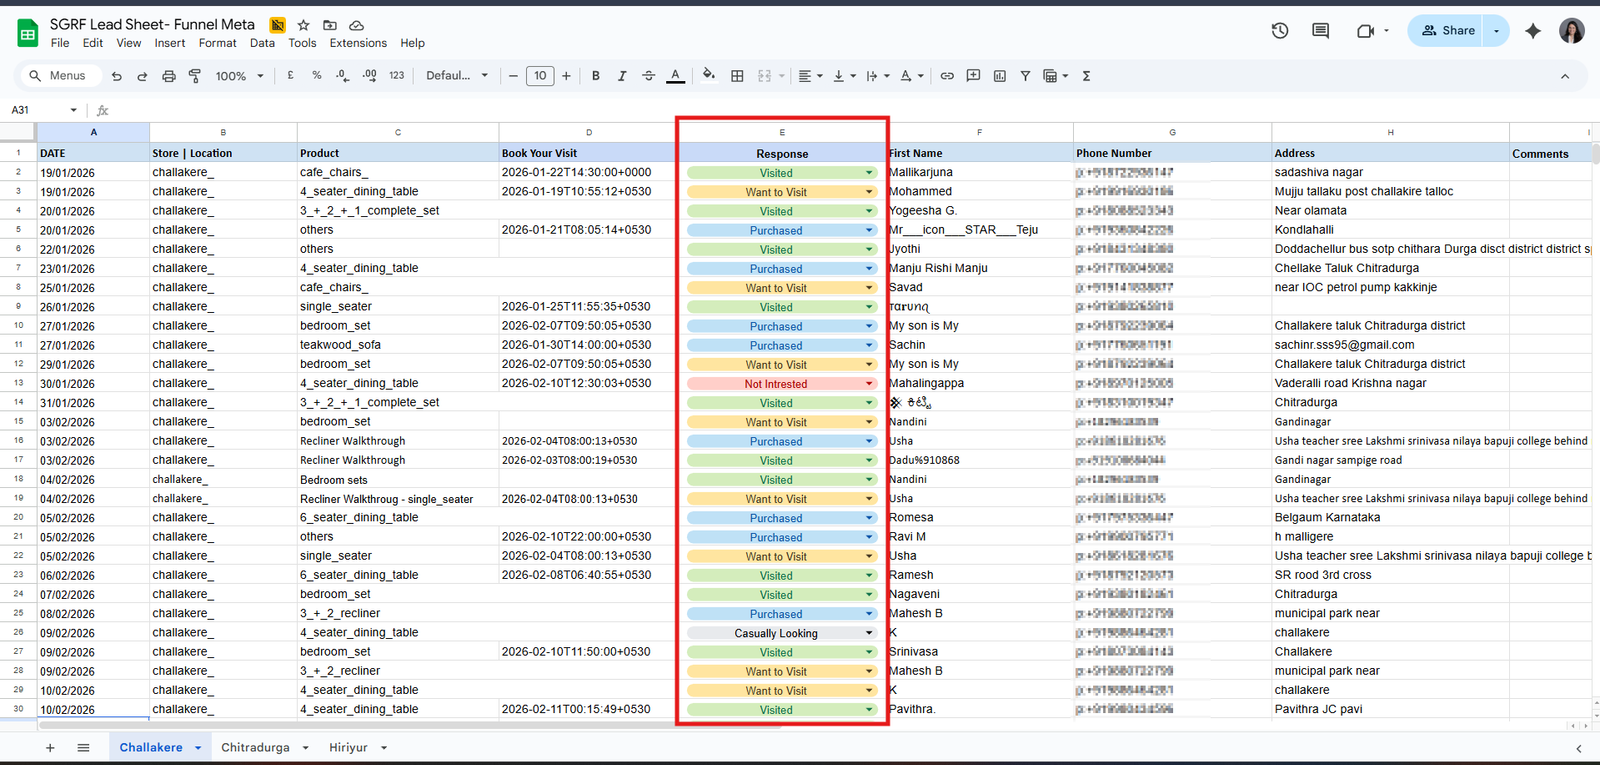Insert chart using the toolbar icon

[x=999, y=76]
